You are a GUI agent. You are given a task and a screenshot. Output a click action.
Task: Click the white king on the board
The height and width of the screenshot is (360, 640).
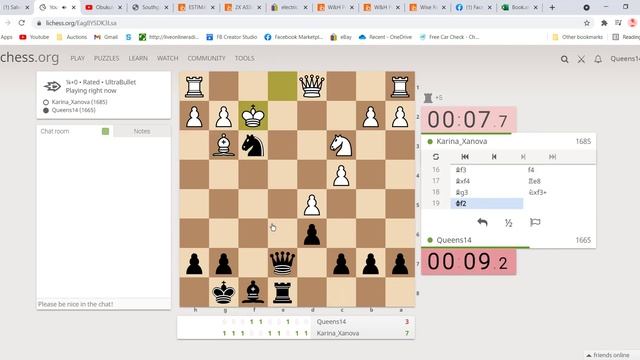coord(253,116)
